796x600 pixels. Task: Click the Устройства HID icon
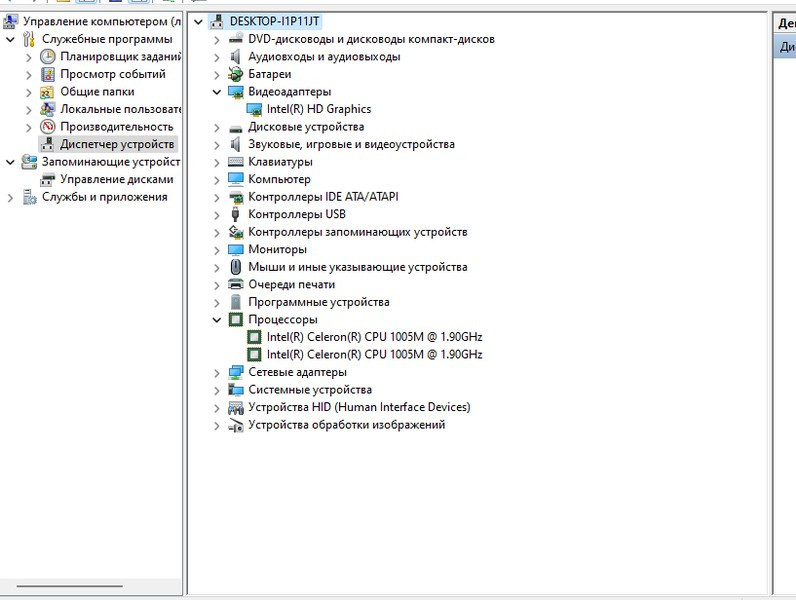pyautogui.click(x=236, y=408)
